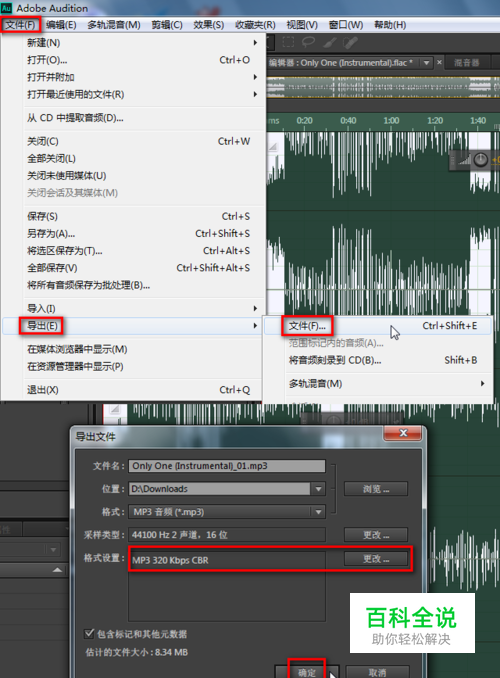
Task: Open the 剪辑(C) menu
Action: click(167, 25)
